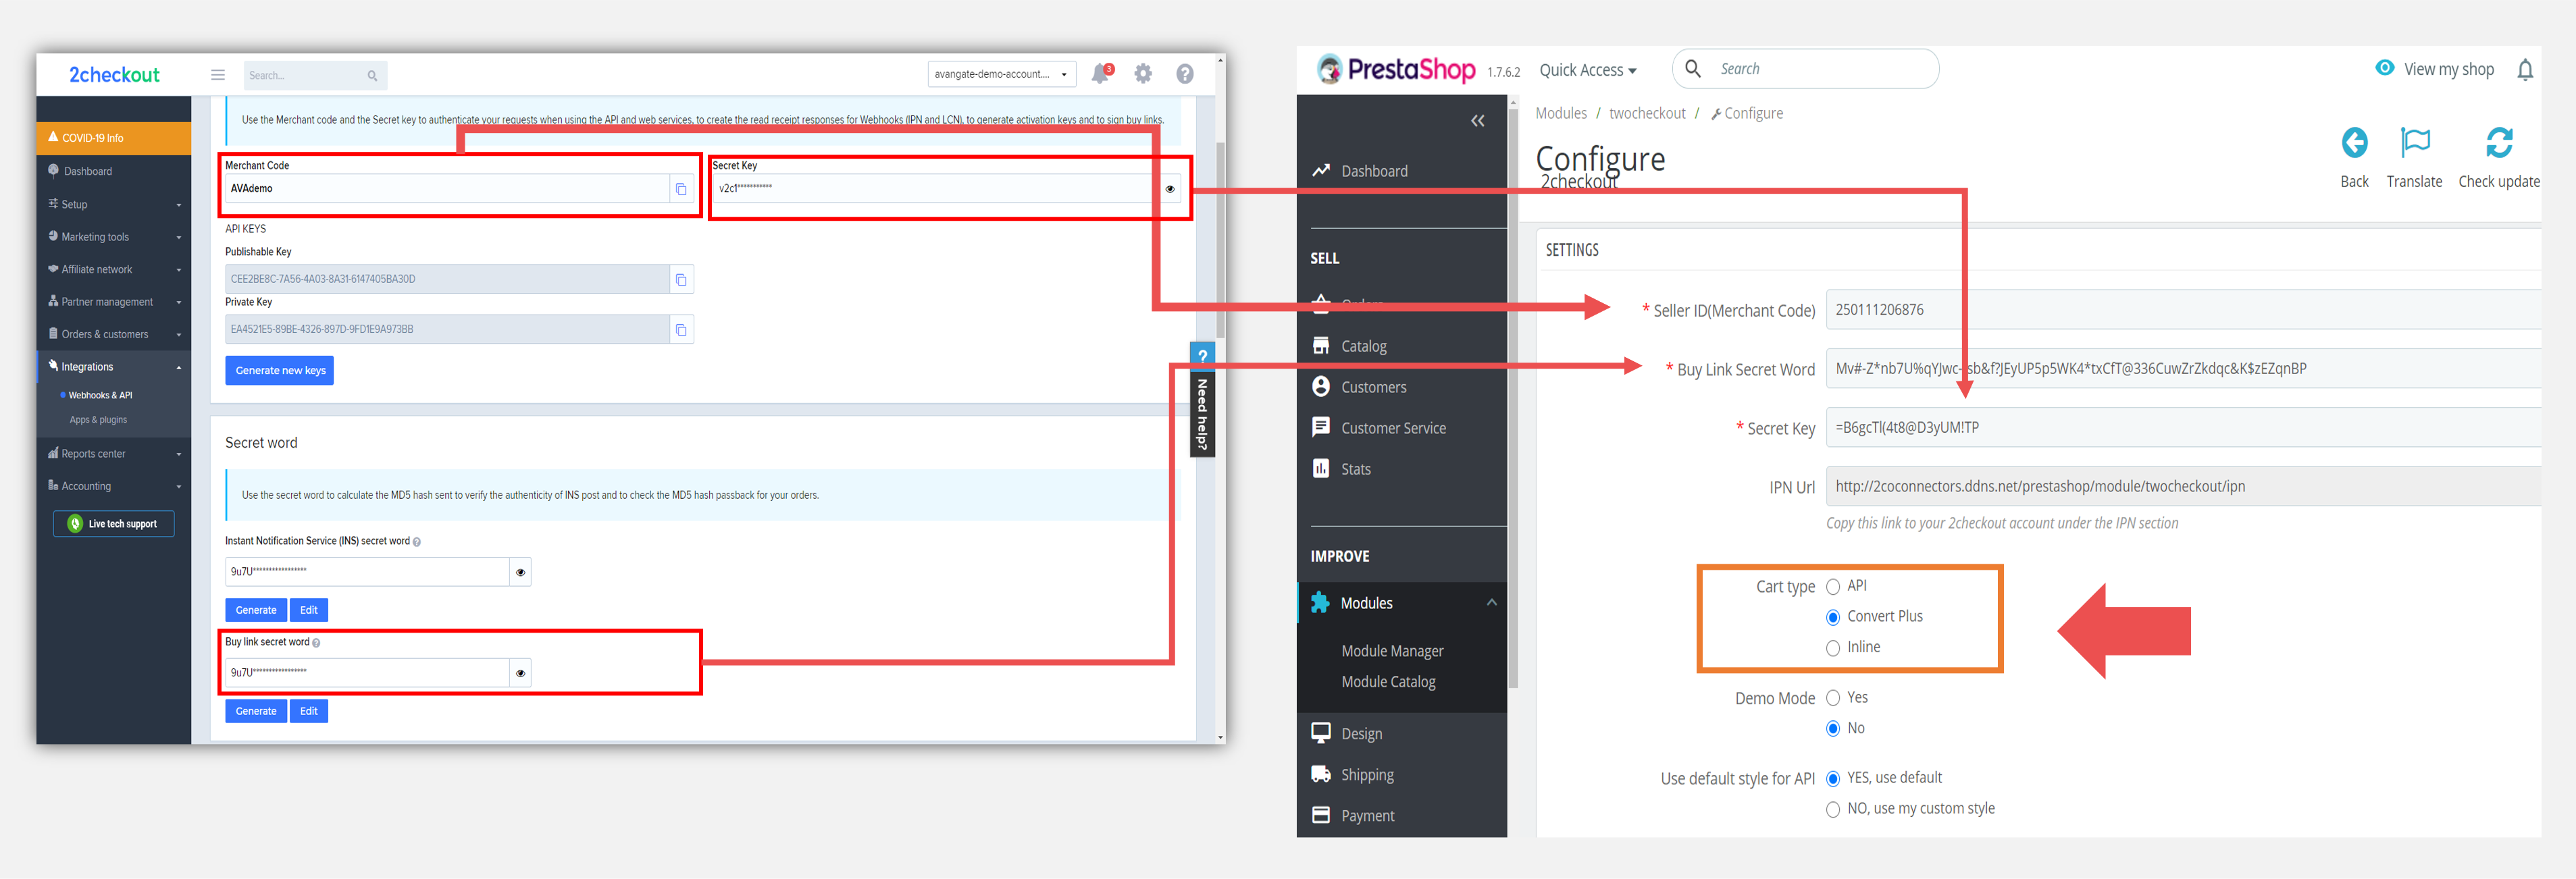This screenshot has height=879, width=2576.
Task: Select Inline cart type
Action: tap(1833, 648)
